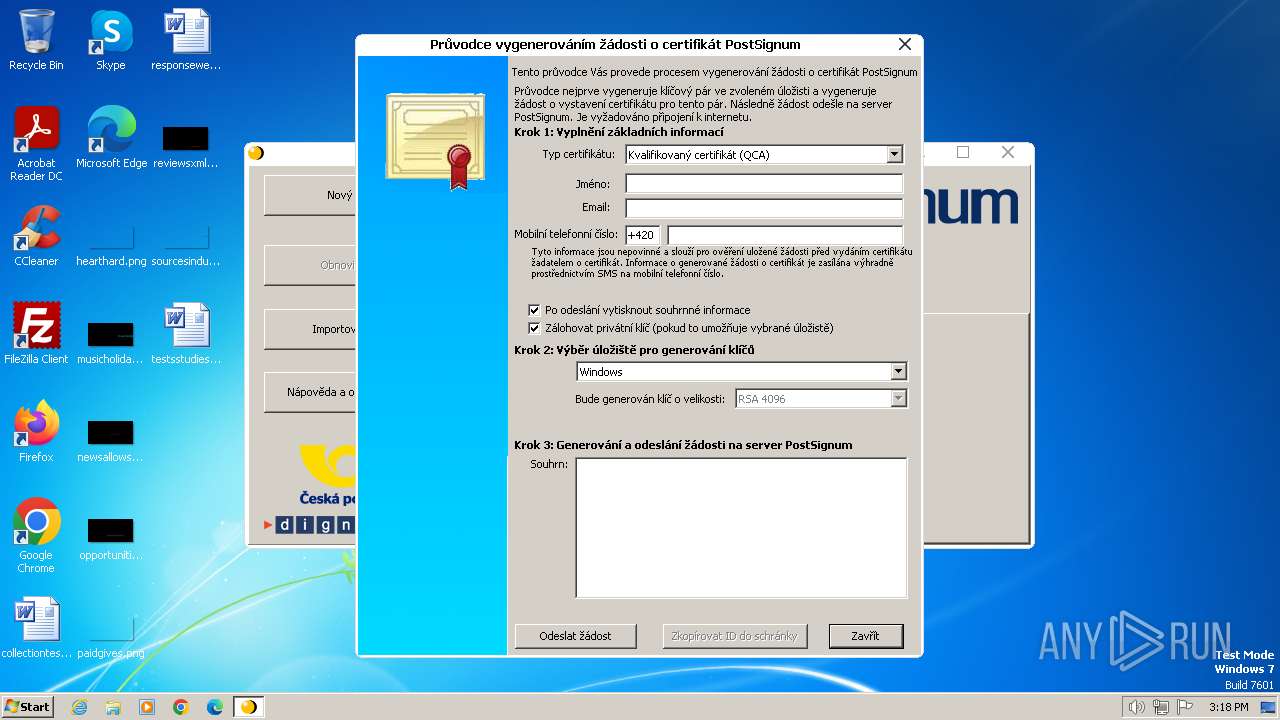Open the sourcesindu desktop file
Image resolution: width=1280 pixels, height=720 pixels.
tap(186, 246)
